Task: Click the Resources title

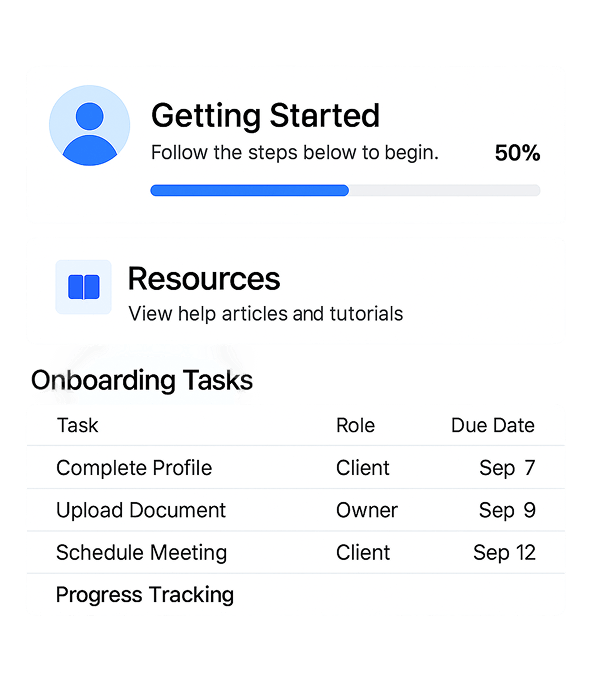Action: [x=204, y=278]
